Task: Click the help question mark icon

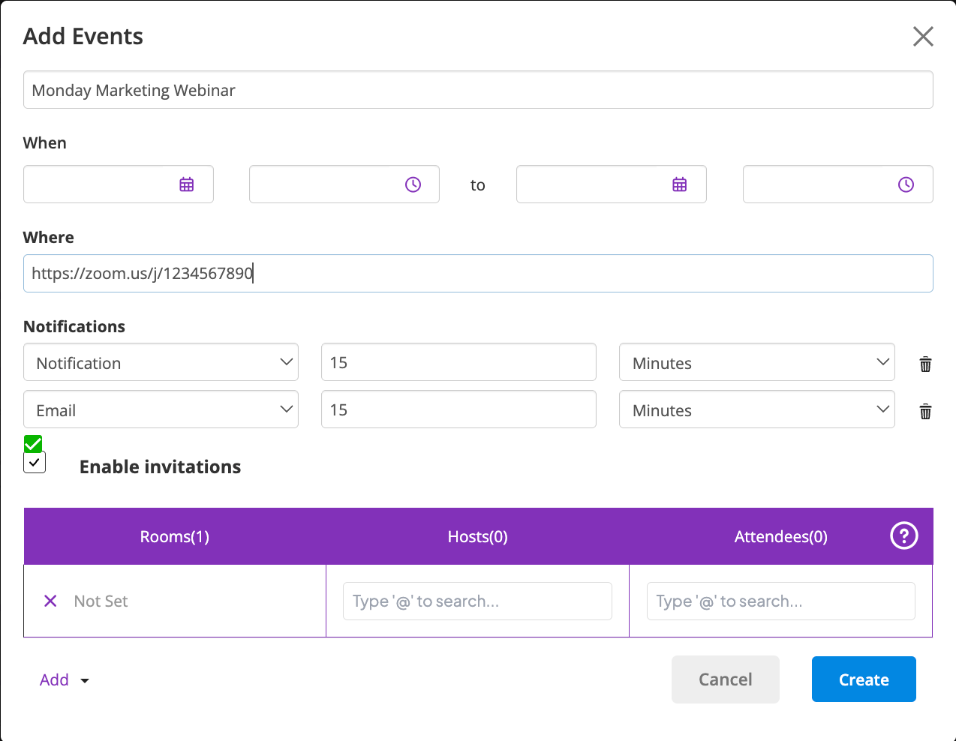Action: [x=904, y=536]
